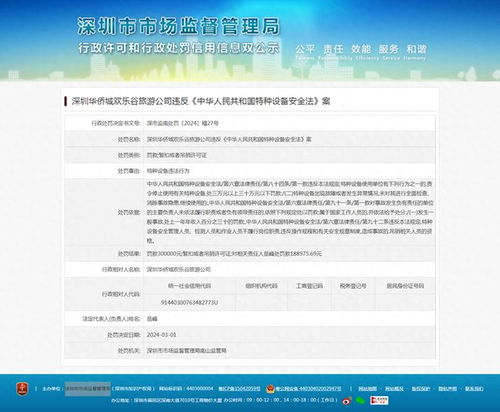Click the office address text in the footer
The height and width of the screenshot is (412, 500).
pyautogui.click(x=167, y=400)
